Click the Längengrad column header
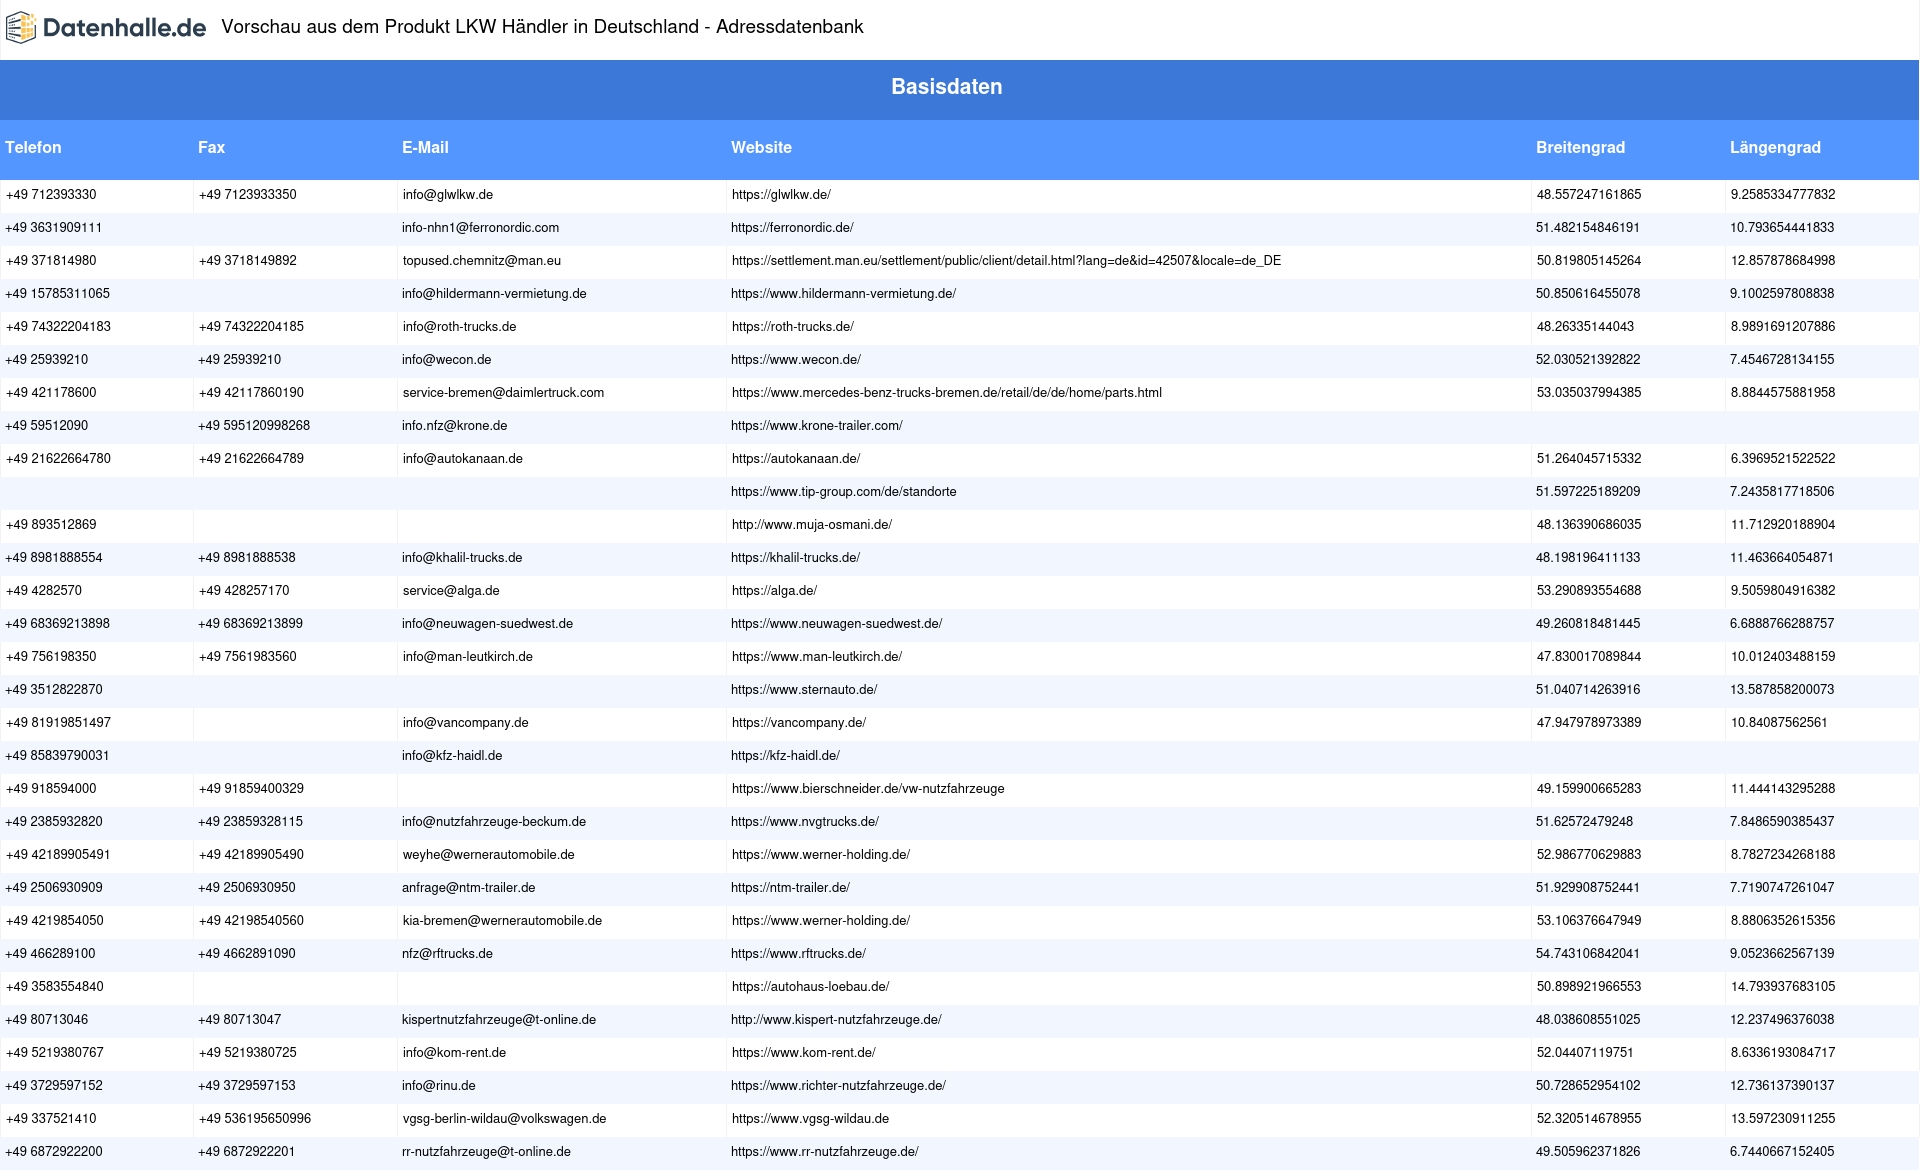Image resolution: width=1920 pixels, height=1170 pixels. (x=1775, y=147)
